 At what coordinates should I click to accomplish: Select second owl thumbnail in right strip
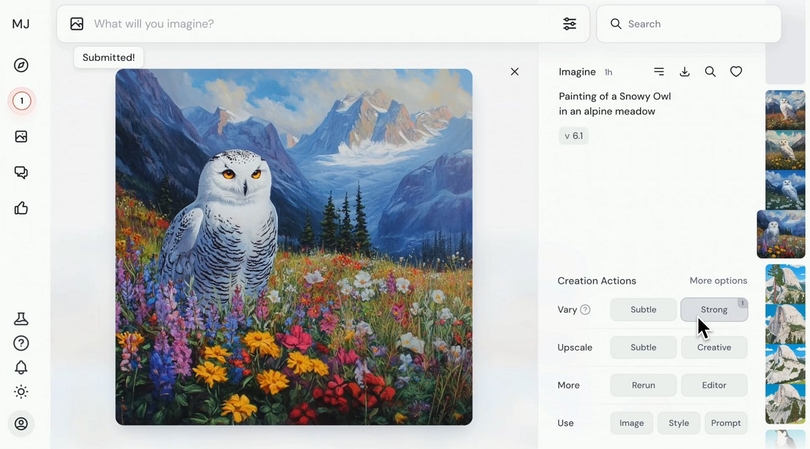[785, 150]
